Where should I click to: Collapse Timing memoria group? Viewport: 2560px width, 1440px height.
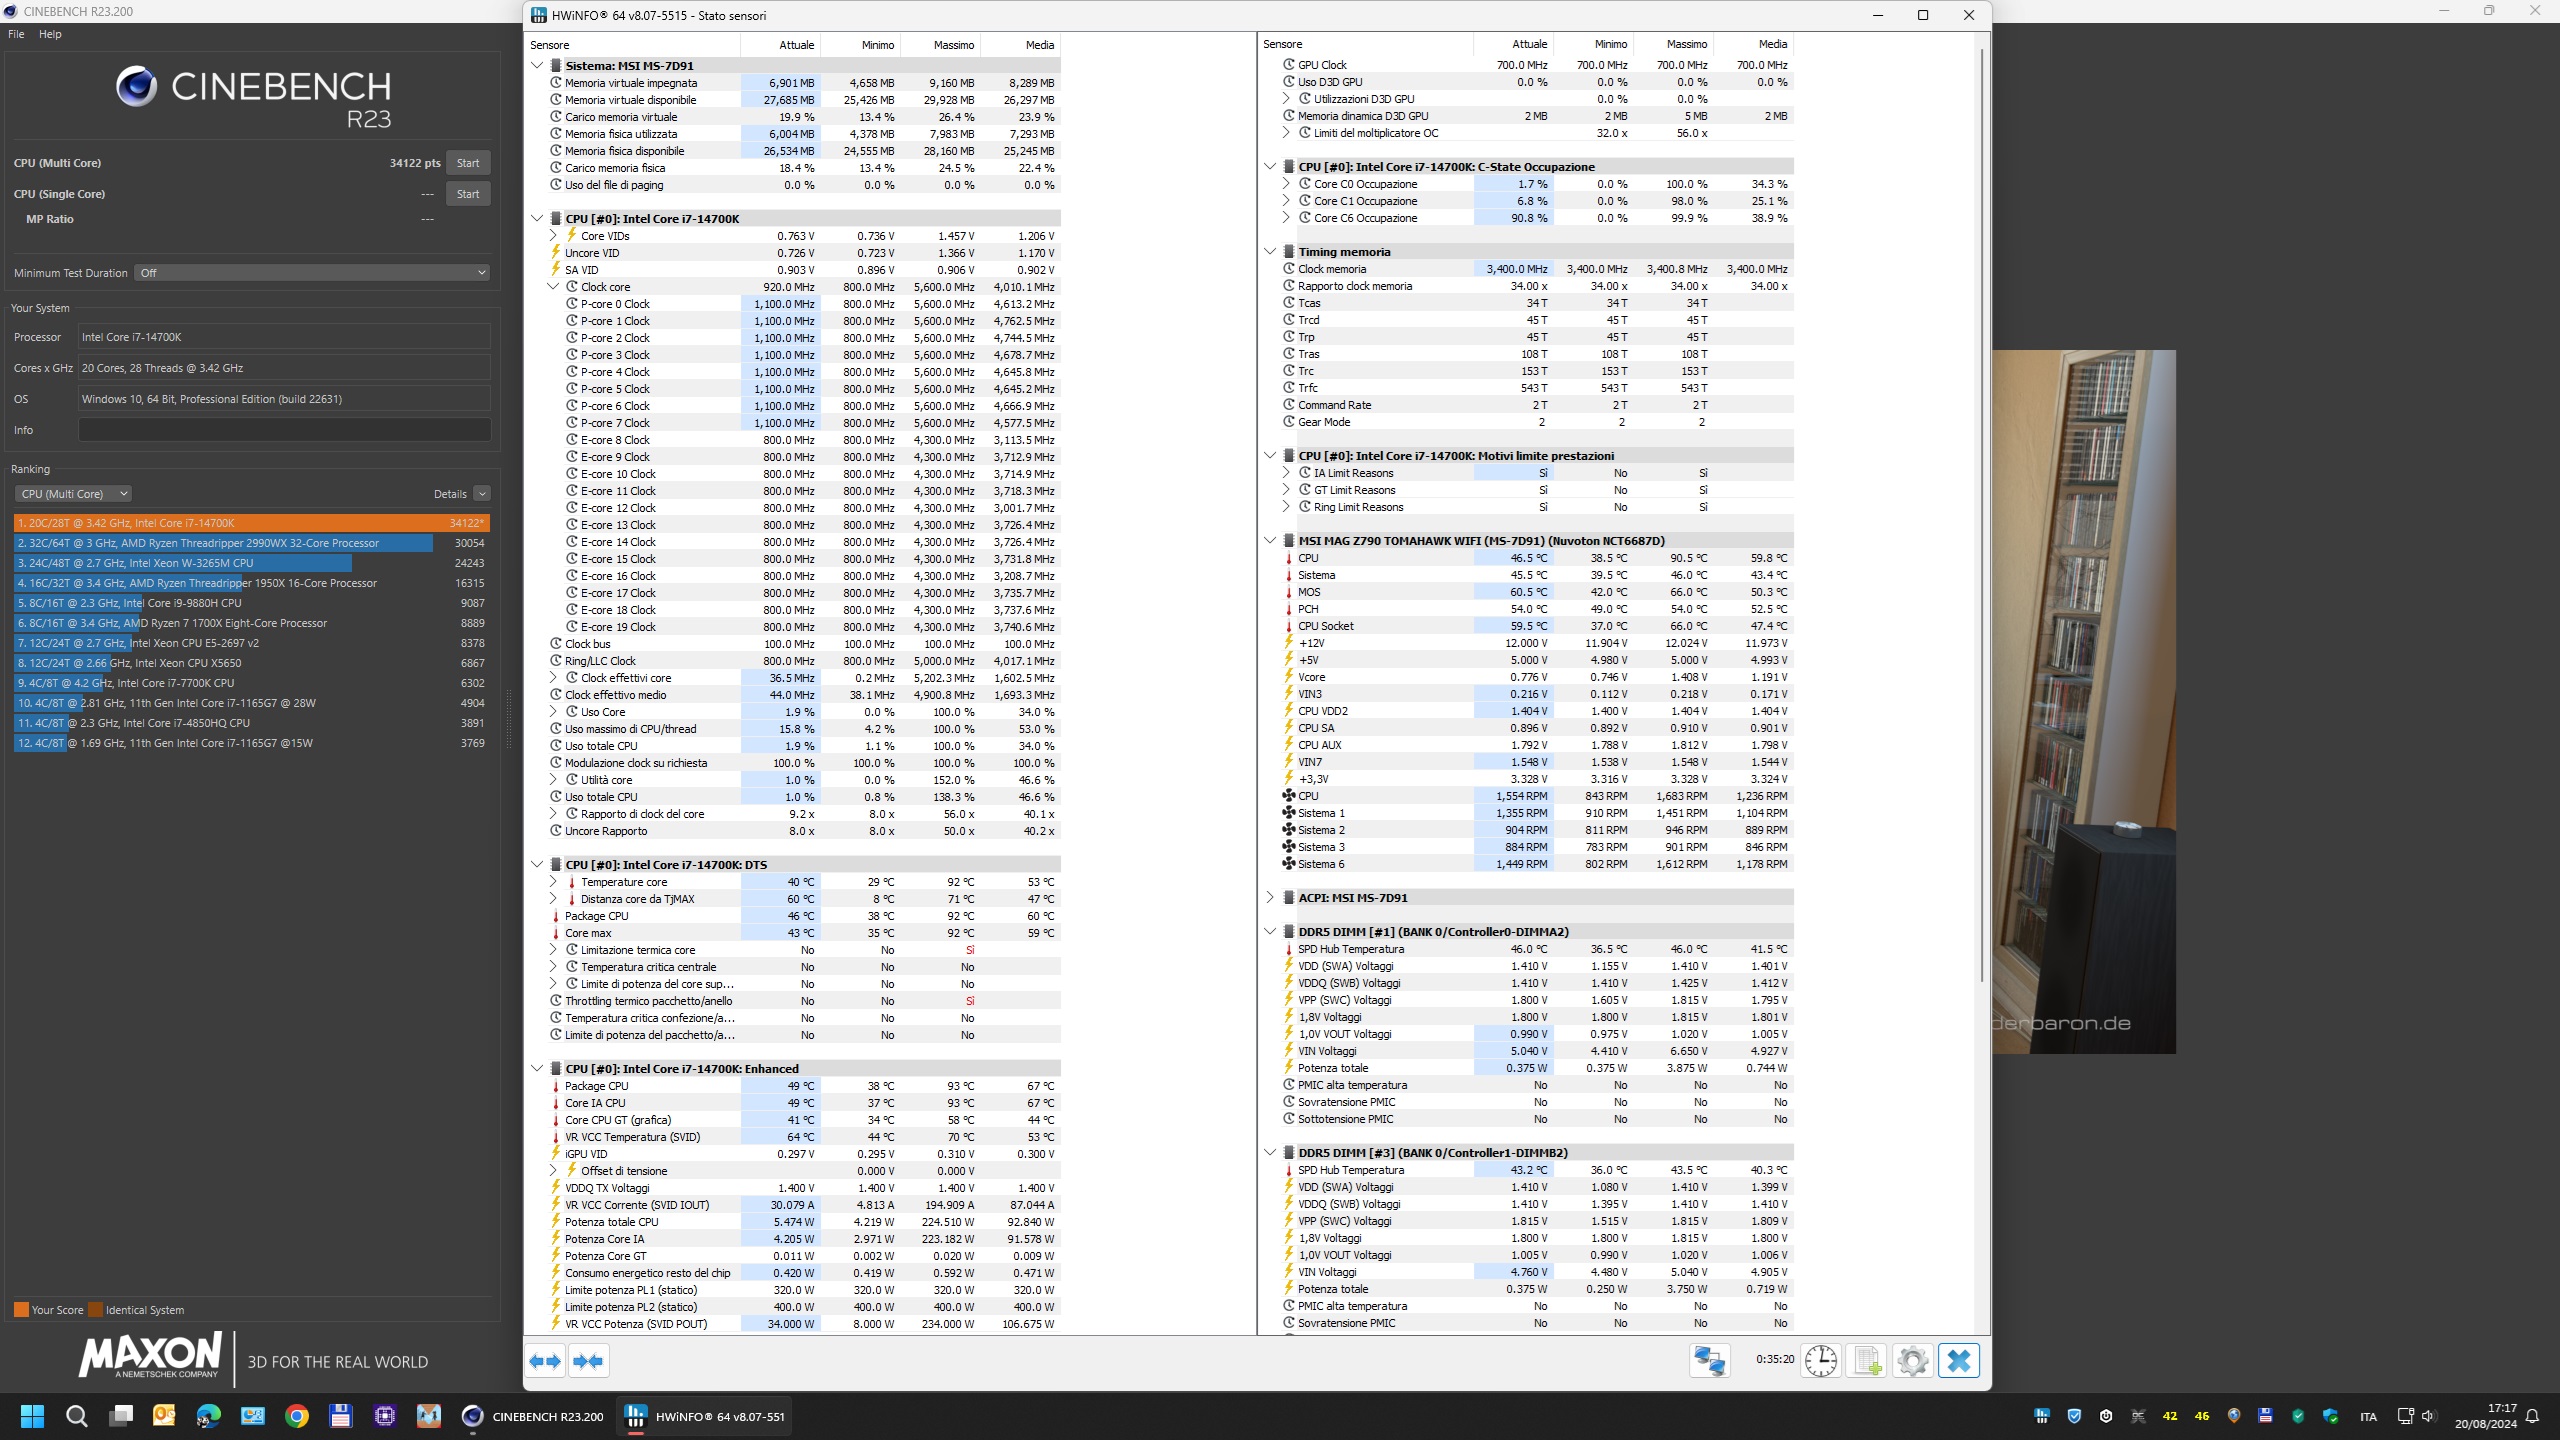point(1270,252)
